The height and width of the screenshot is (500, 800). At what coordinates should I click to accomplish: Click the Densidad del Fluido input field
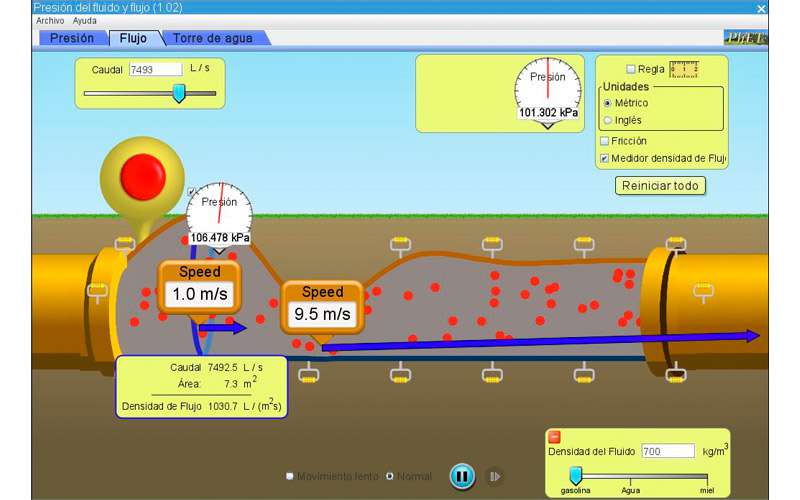pyautogui.click(x=667, y=451)
